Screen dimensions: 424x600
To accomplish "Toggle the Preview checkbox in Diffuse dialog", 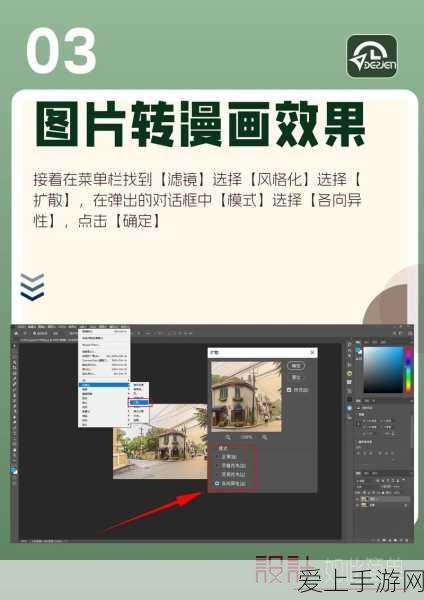I will 289,390.
